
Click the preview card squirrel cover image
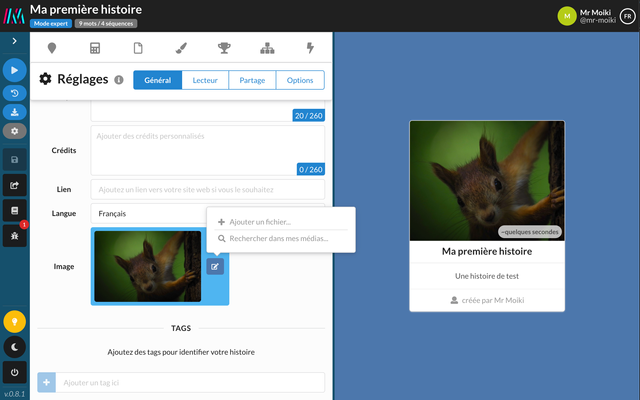click(487, 181)
